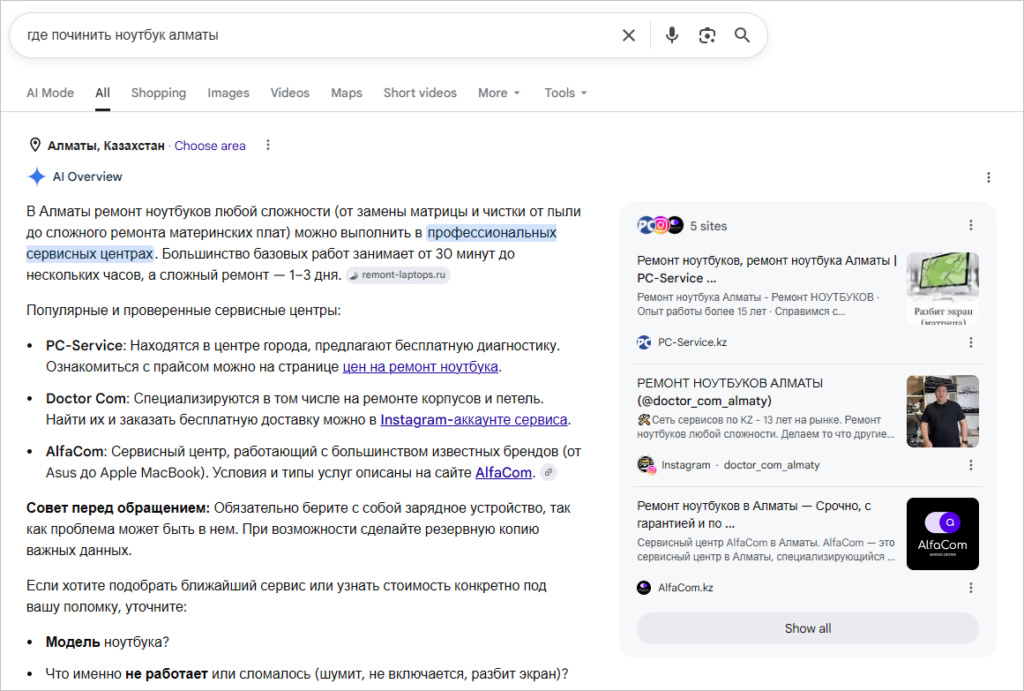Click the doctor_com_almaty source name
1024x691 pixels.
[771, 465]
